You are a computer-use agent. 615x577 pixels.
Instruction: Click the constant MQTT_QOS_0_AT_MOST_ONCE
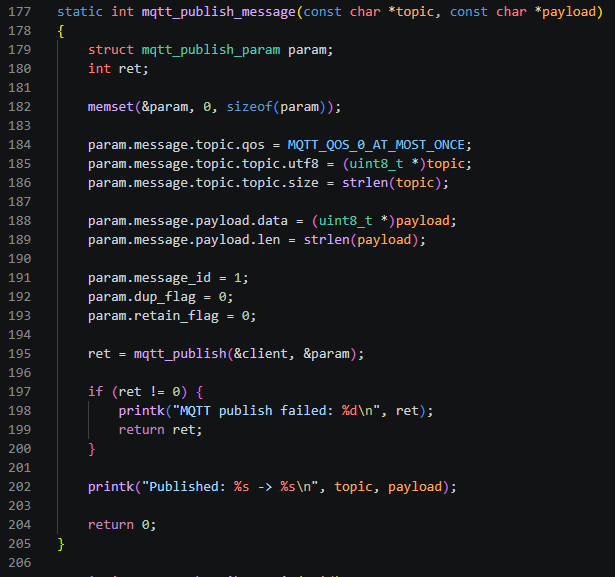376,145
